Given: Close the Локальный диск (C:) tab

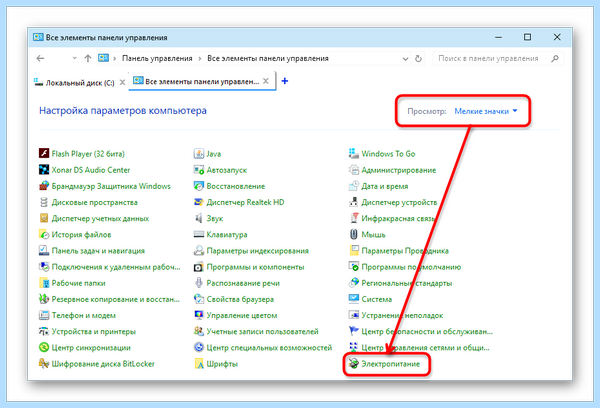Looking at the screenshot, I should point(122,82).
